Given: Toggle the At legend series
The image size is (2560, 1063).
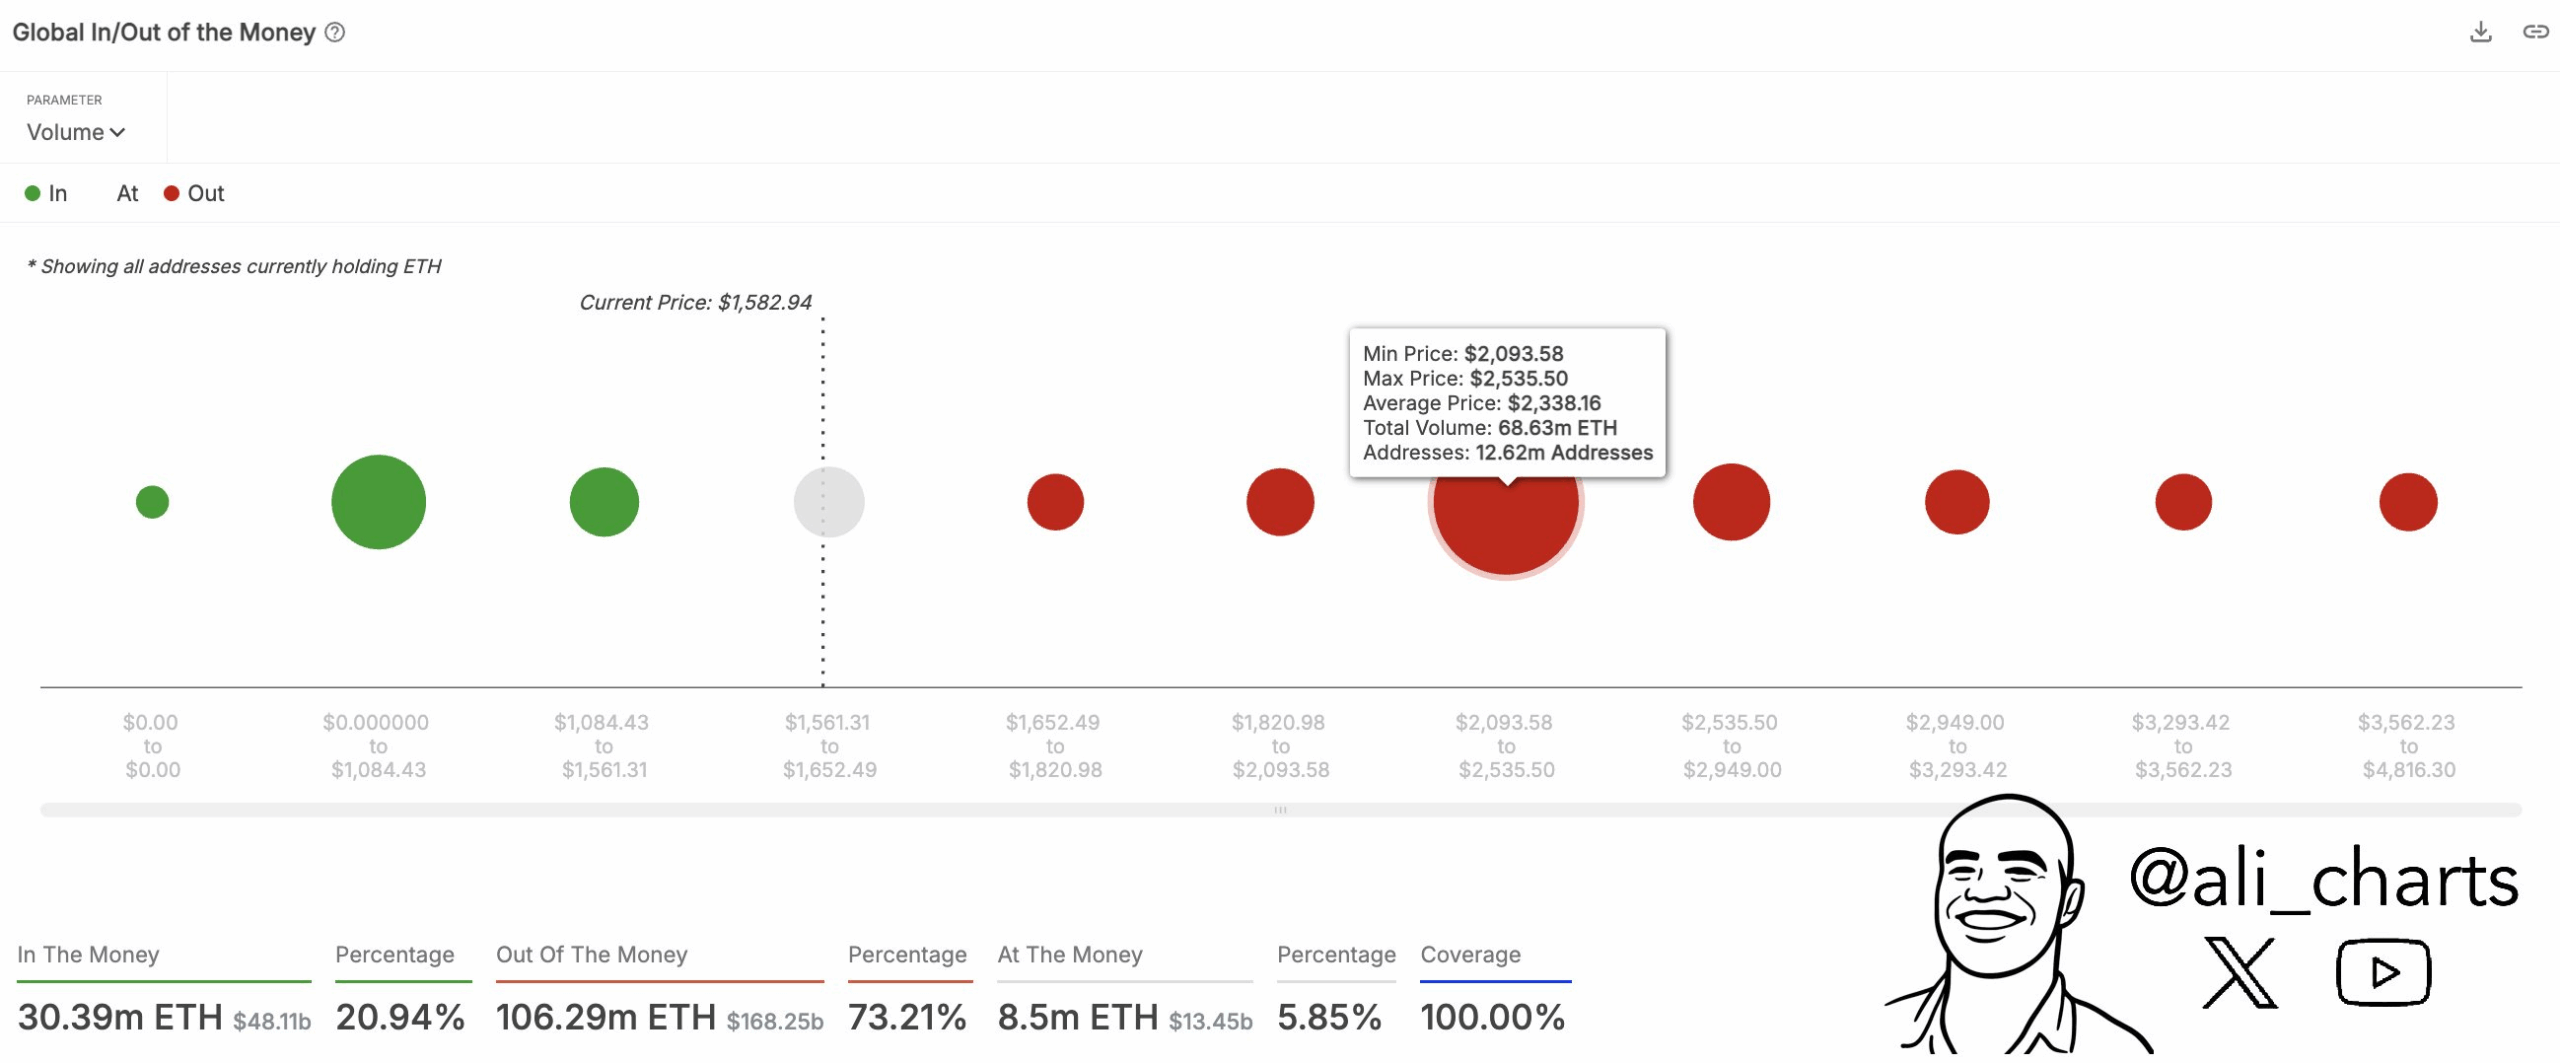Looking at the screenshot, I should [x=127, y=193].
